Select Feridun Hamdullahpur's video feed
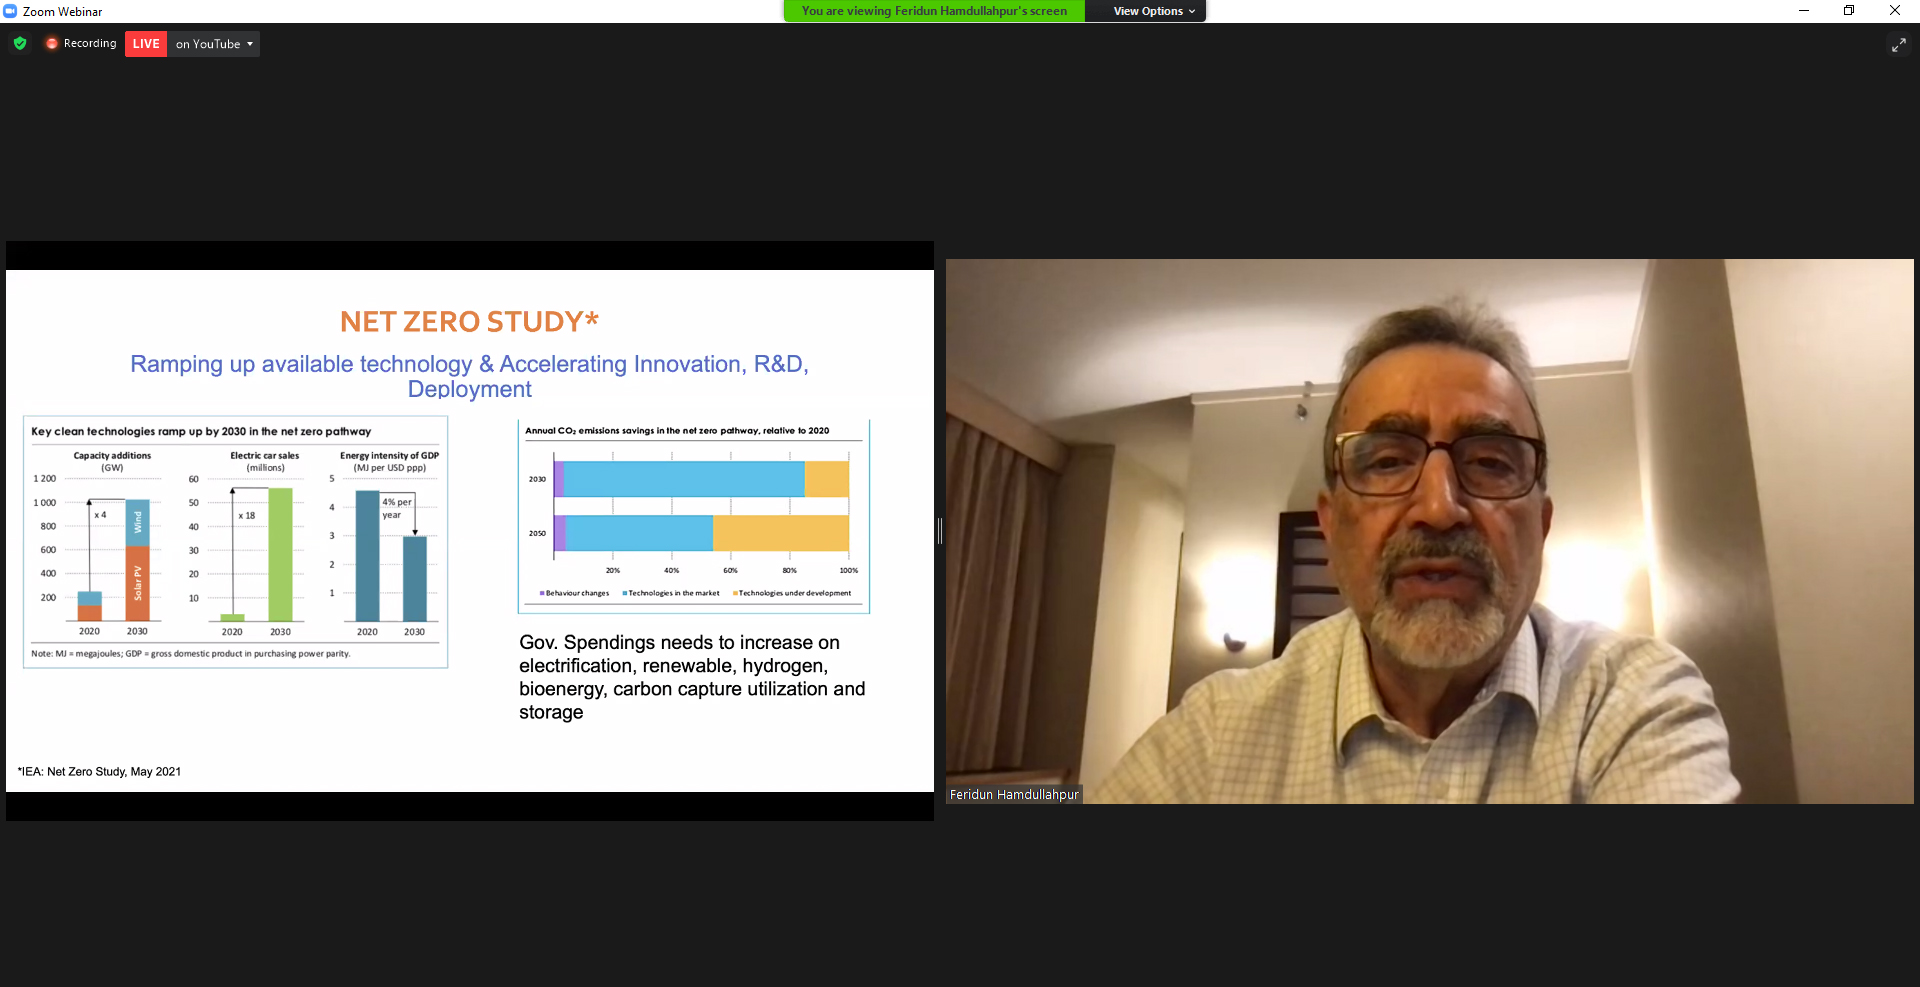Image resolution: width=1920 pixels, height=987 pixels. 1429,530
